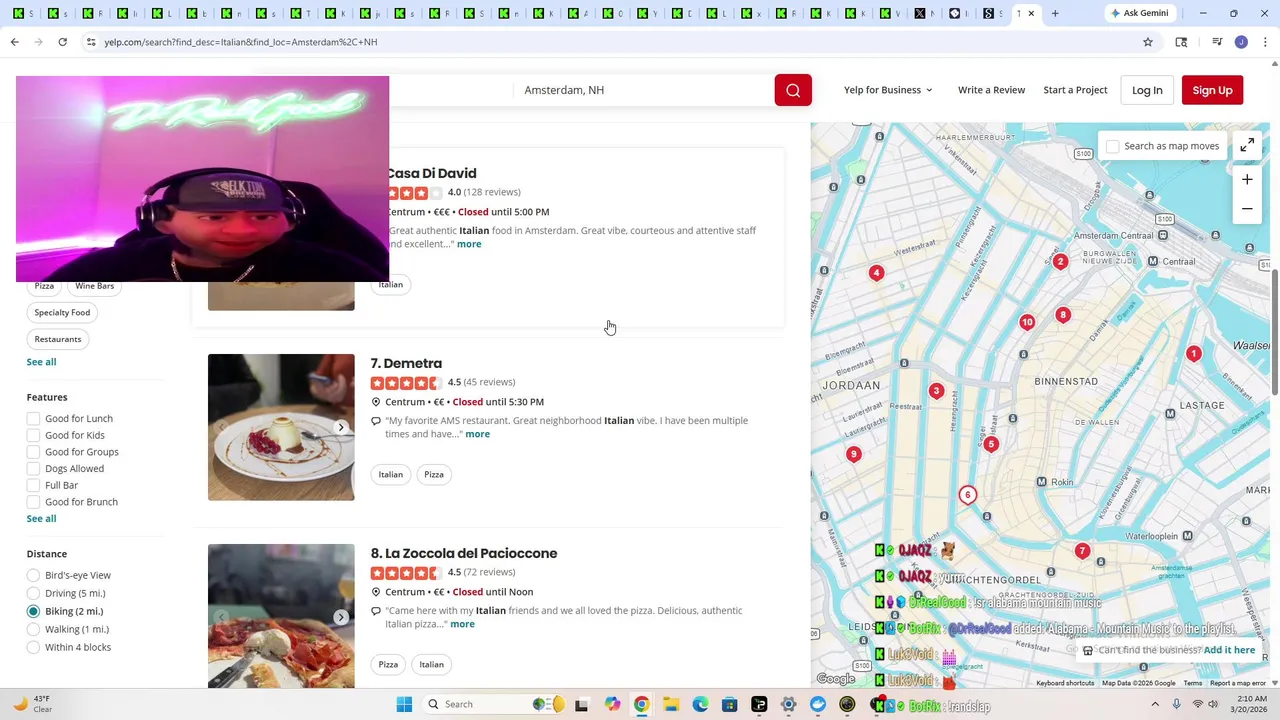Open the Windows Start menu
Screen dimensions: 1280x720
404,704
